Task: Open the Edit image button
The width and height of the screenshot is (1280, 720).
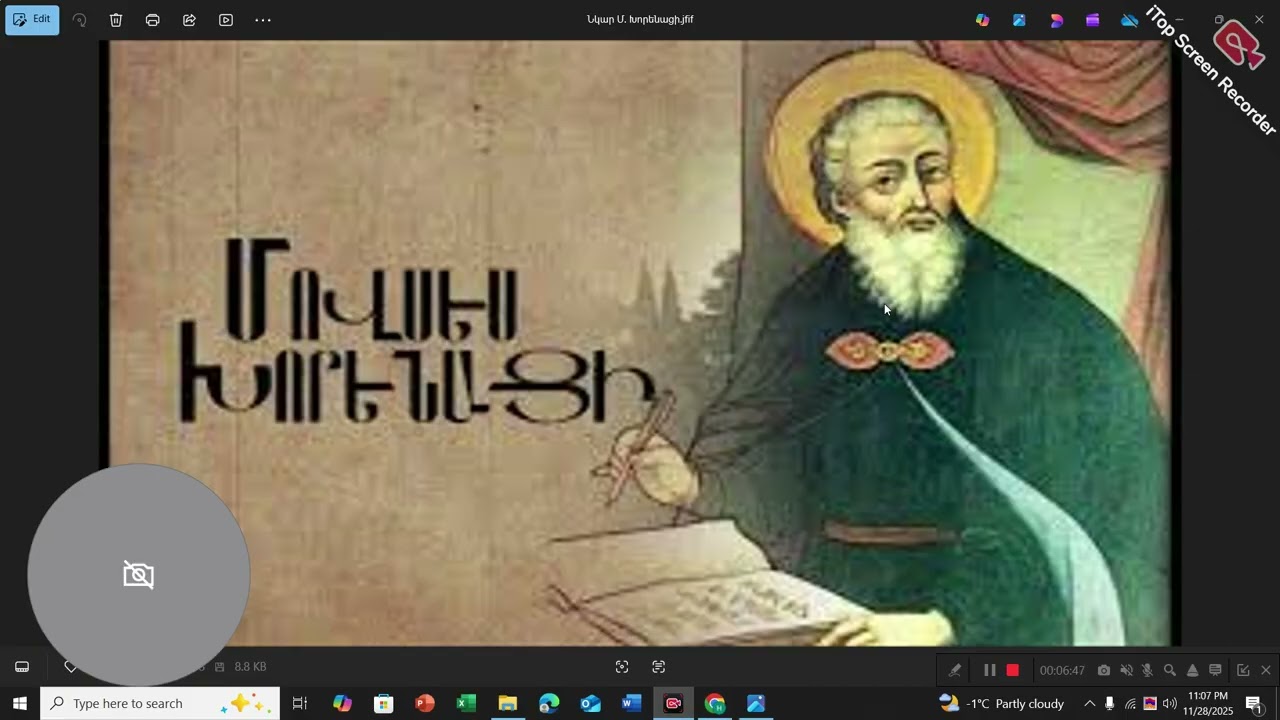Action: coord(32,19)
